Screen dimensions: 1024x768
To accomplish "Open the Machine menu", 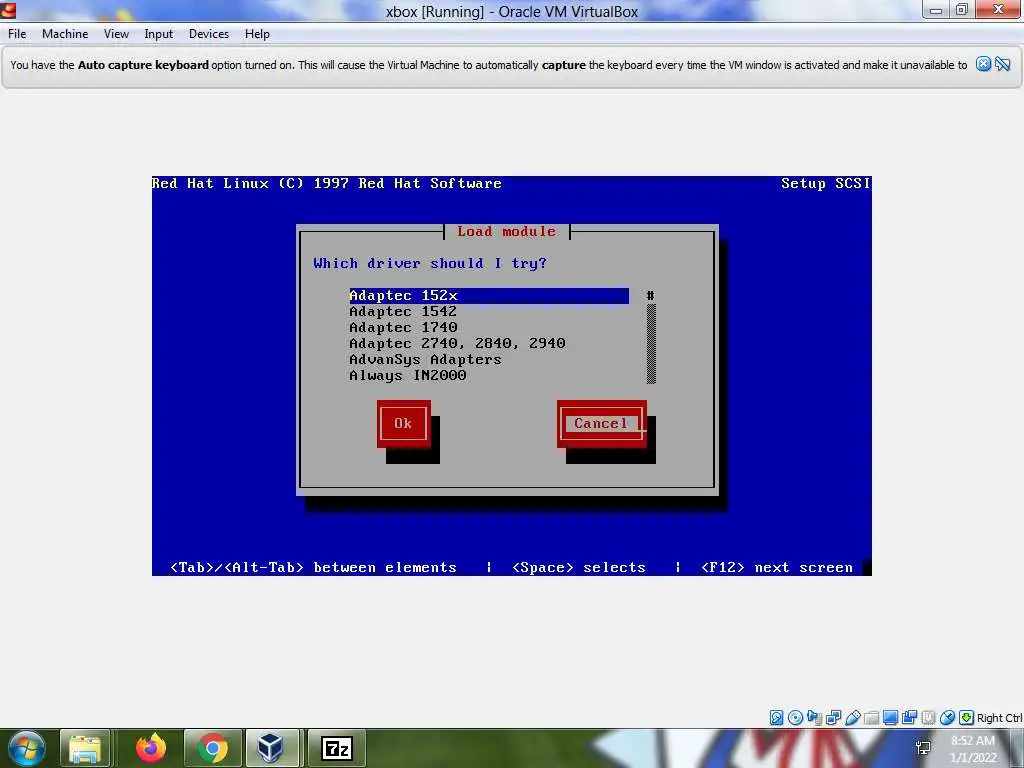I will [x=65, y=34].
